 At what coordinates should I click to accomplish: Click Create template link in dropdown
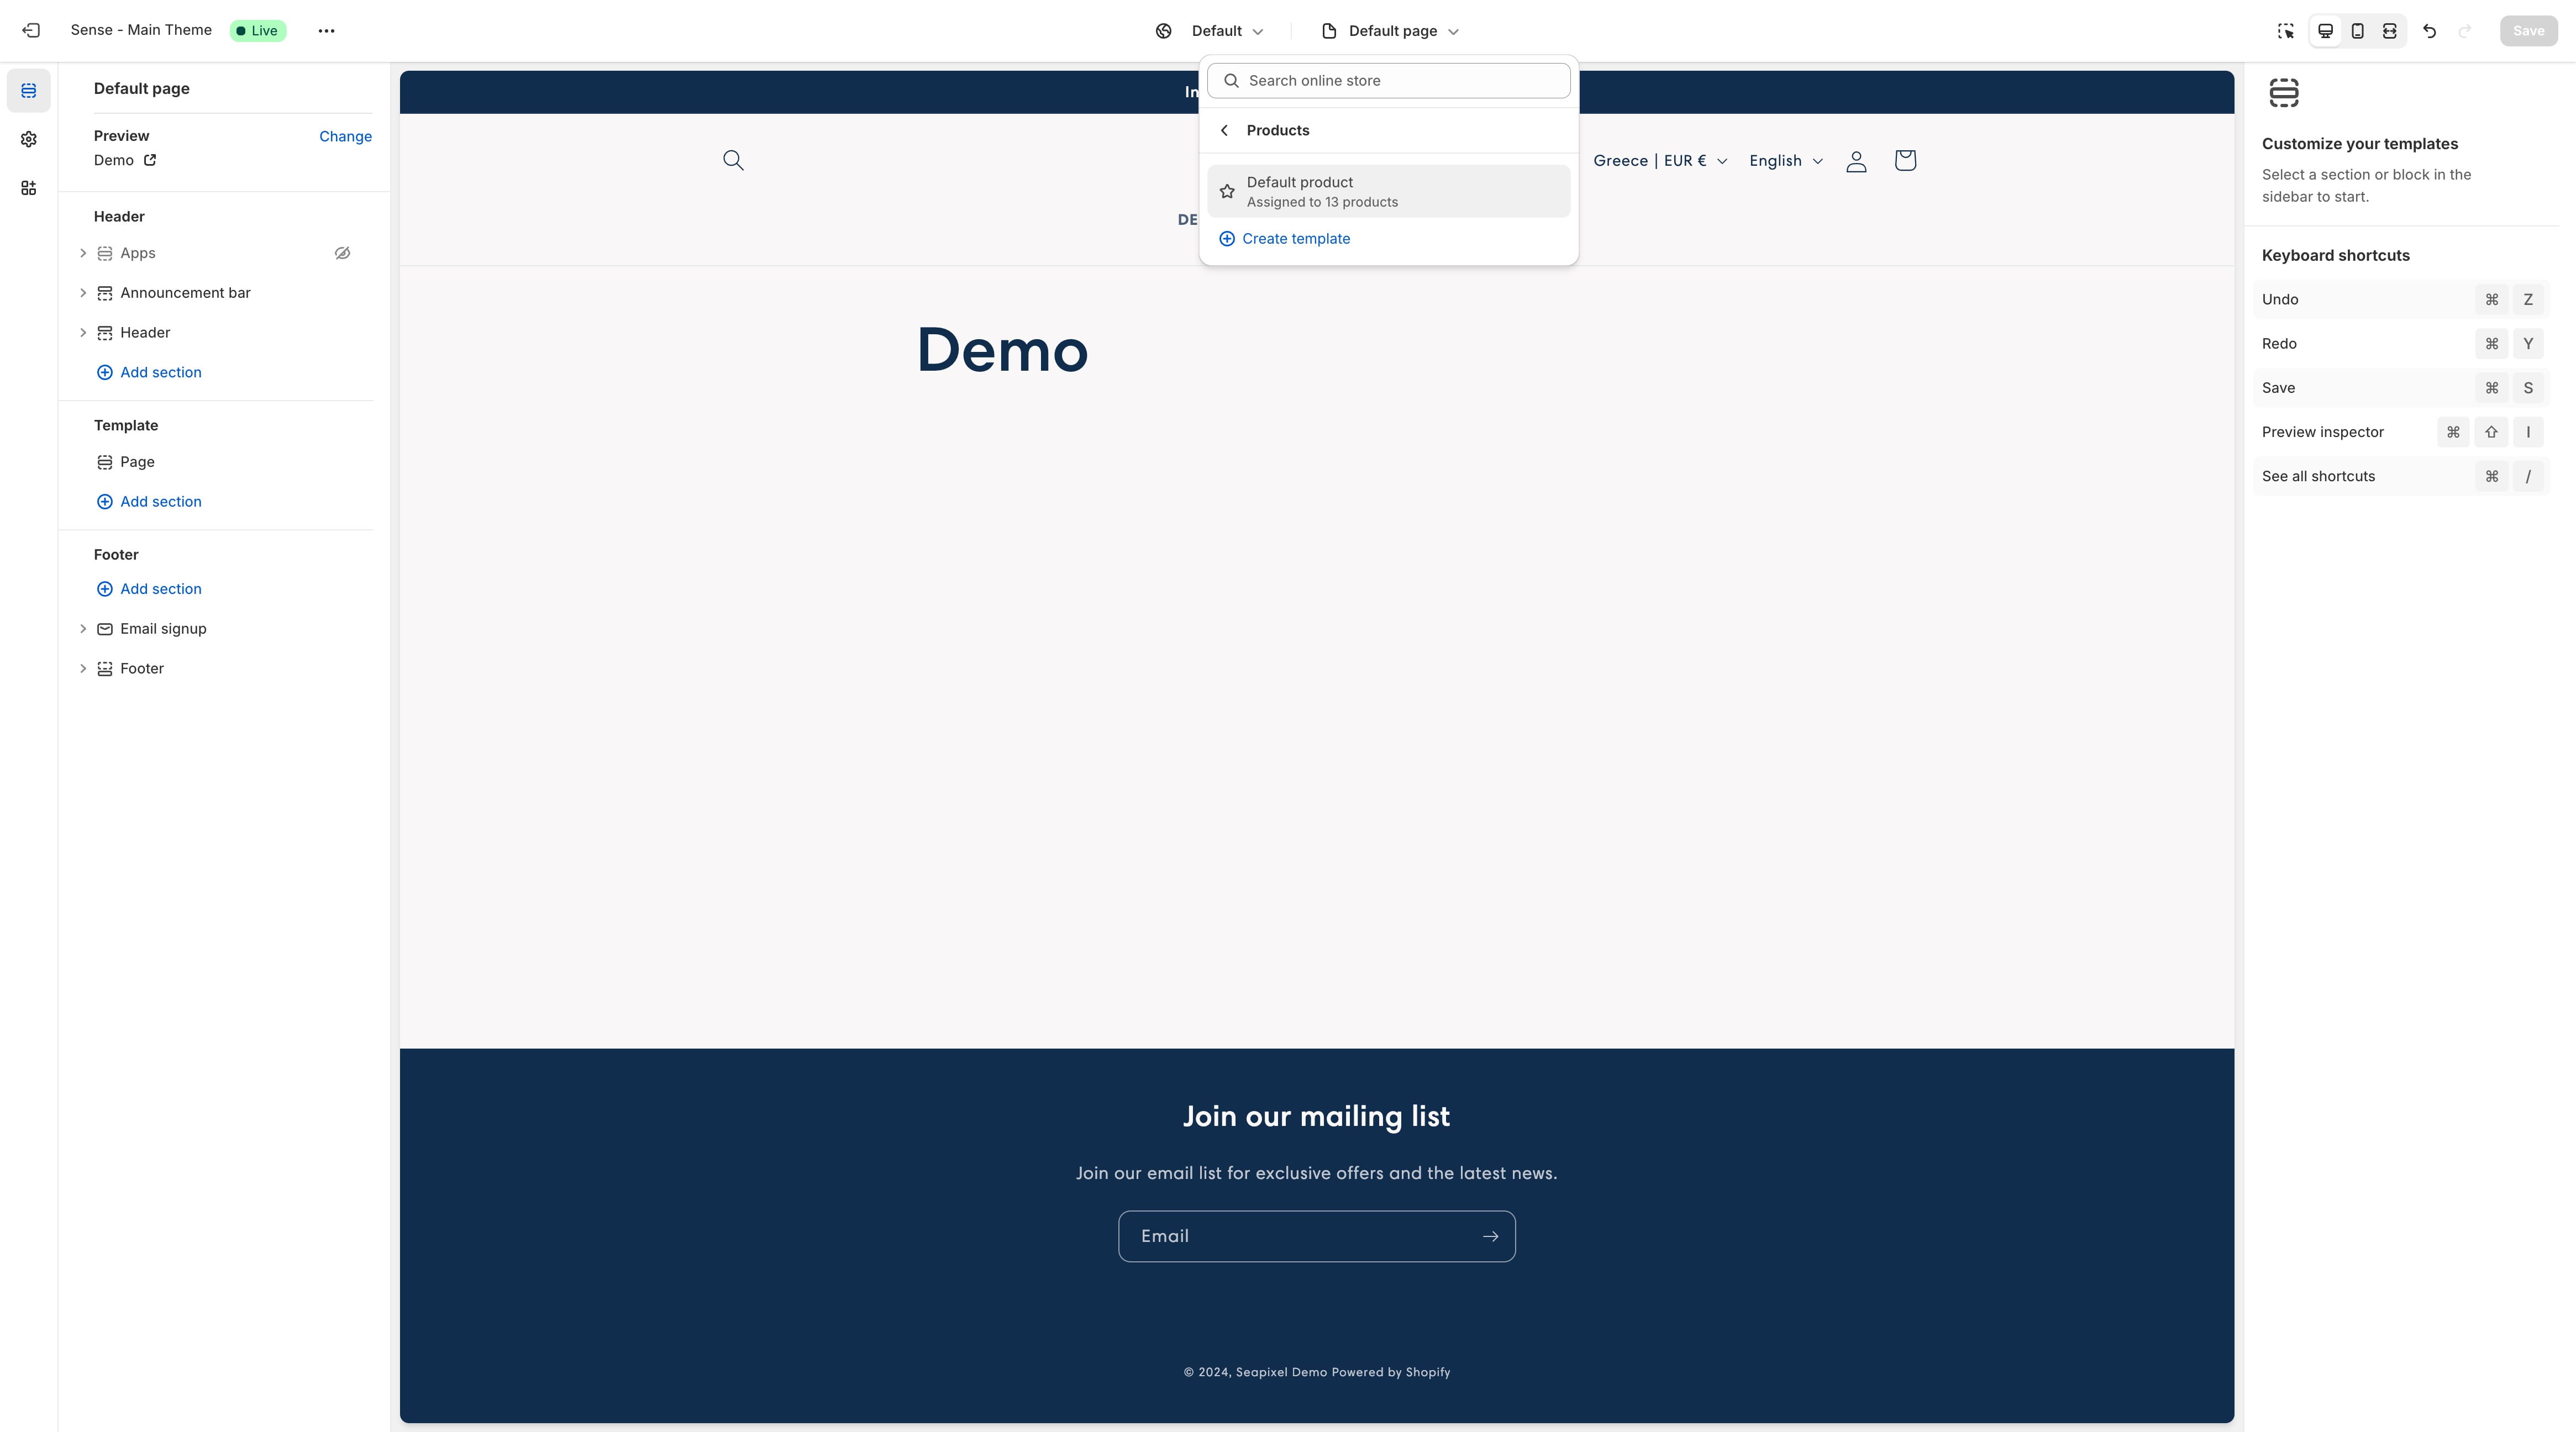pyautogui.click(x=1298, y=238)
